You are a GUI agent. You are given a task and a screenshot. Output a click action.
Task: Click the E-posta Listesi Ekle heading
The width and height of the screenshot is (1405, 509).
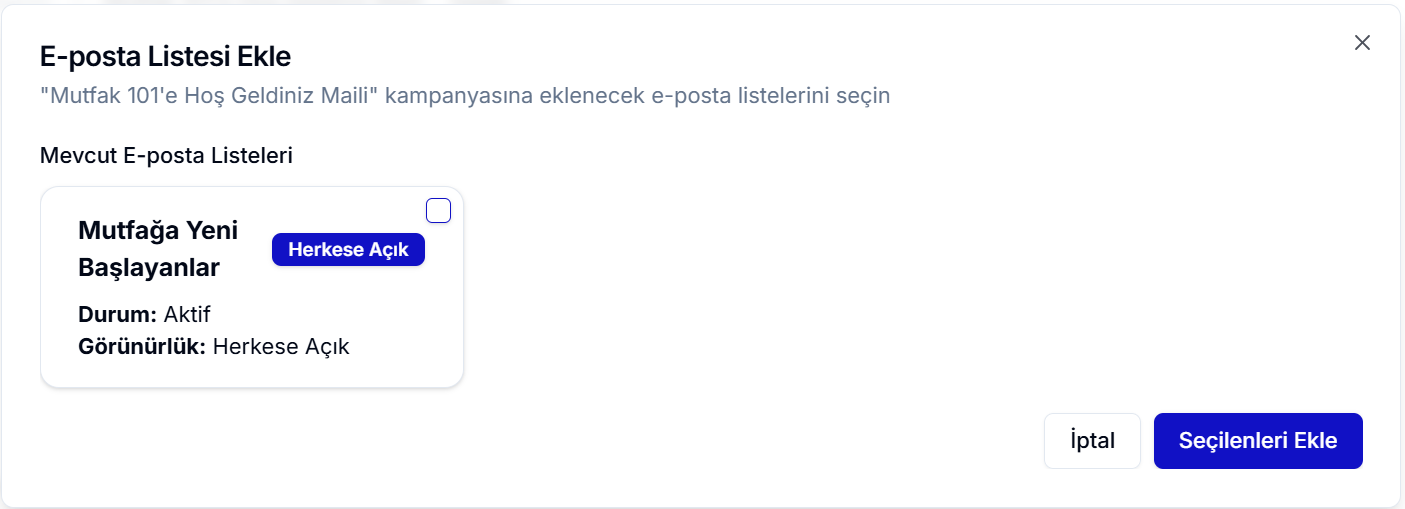pos(165,56)
